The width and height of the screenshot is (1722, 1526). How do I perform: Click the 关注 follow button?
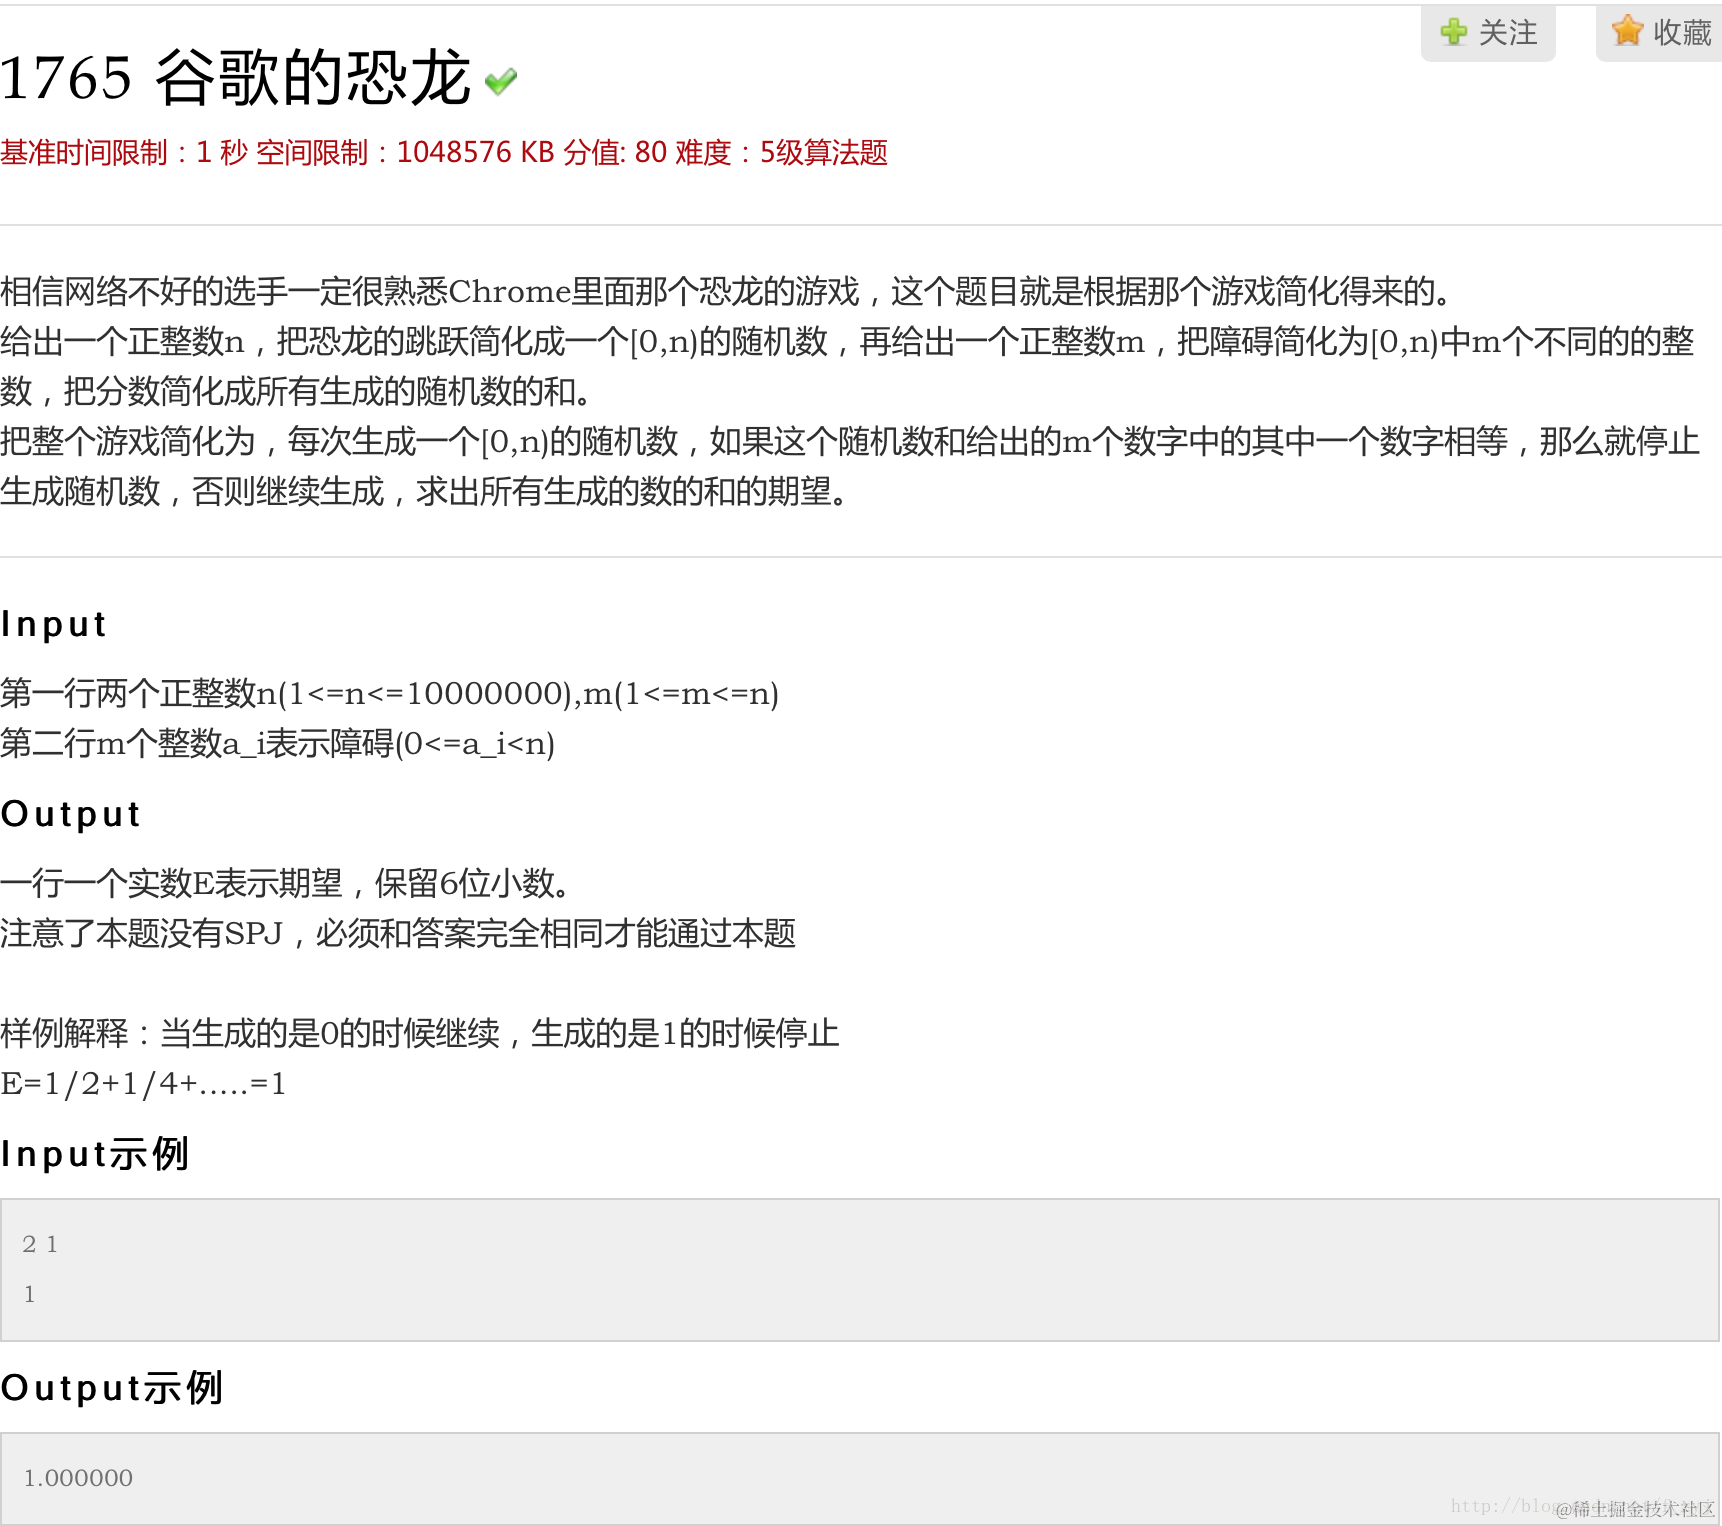1488,33
